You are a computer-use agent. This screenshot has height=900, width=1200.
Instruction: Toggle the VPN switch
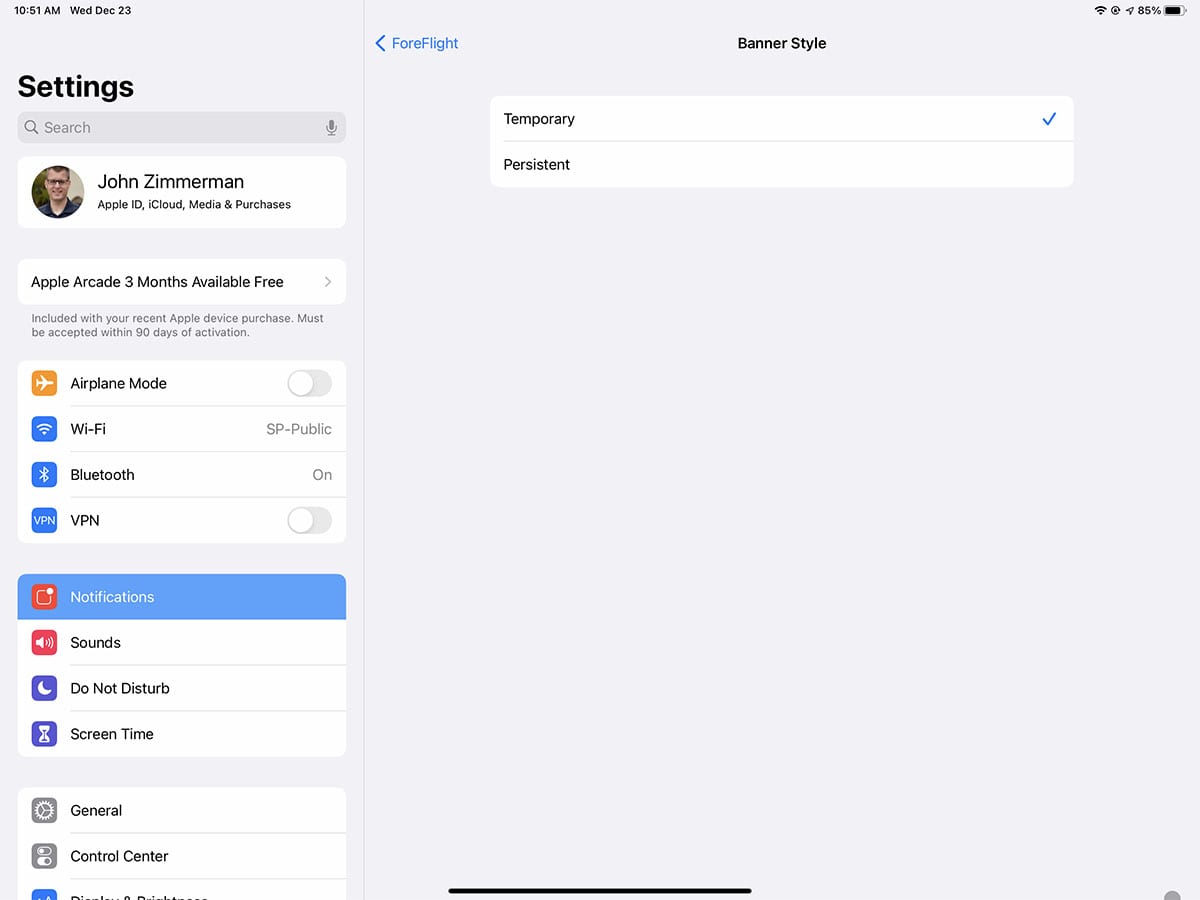click(x=309, y=520)
